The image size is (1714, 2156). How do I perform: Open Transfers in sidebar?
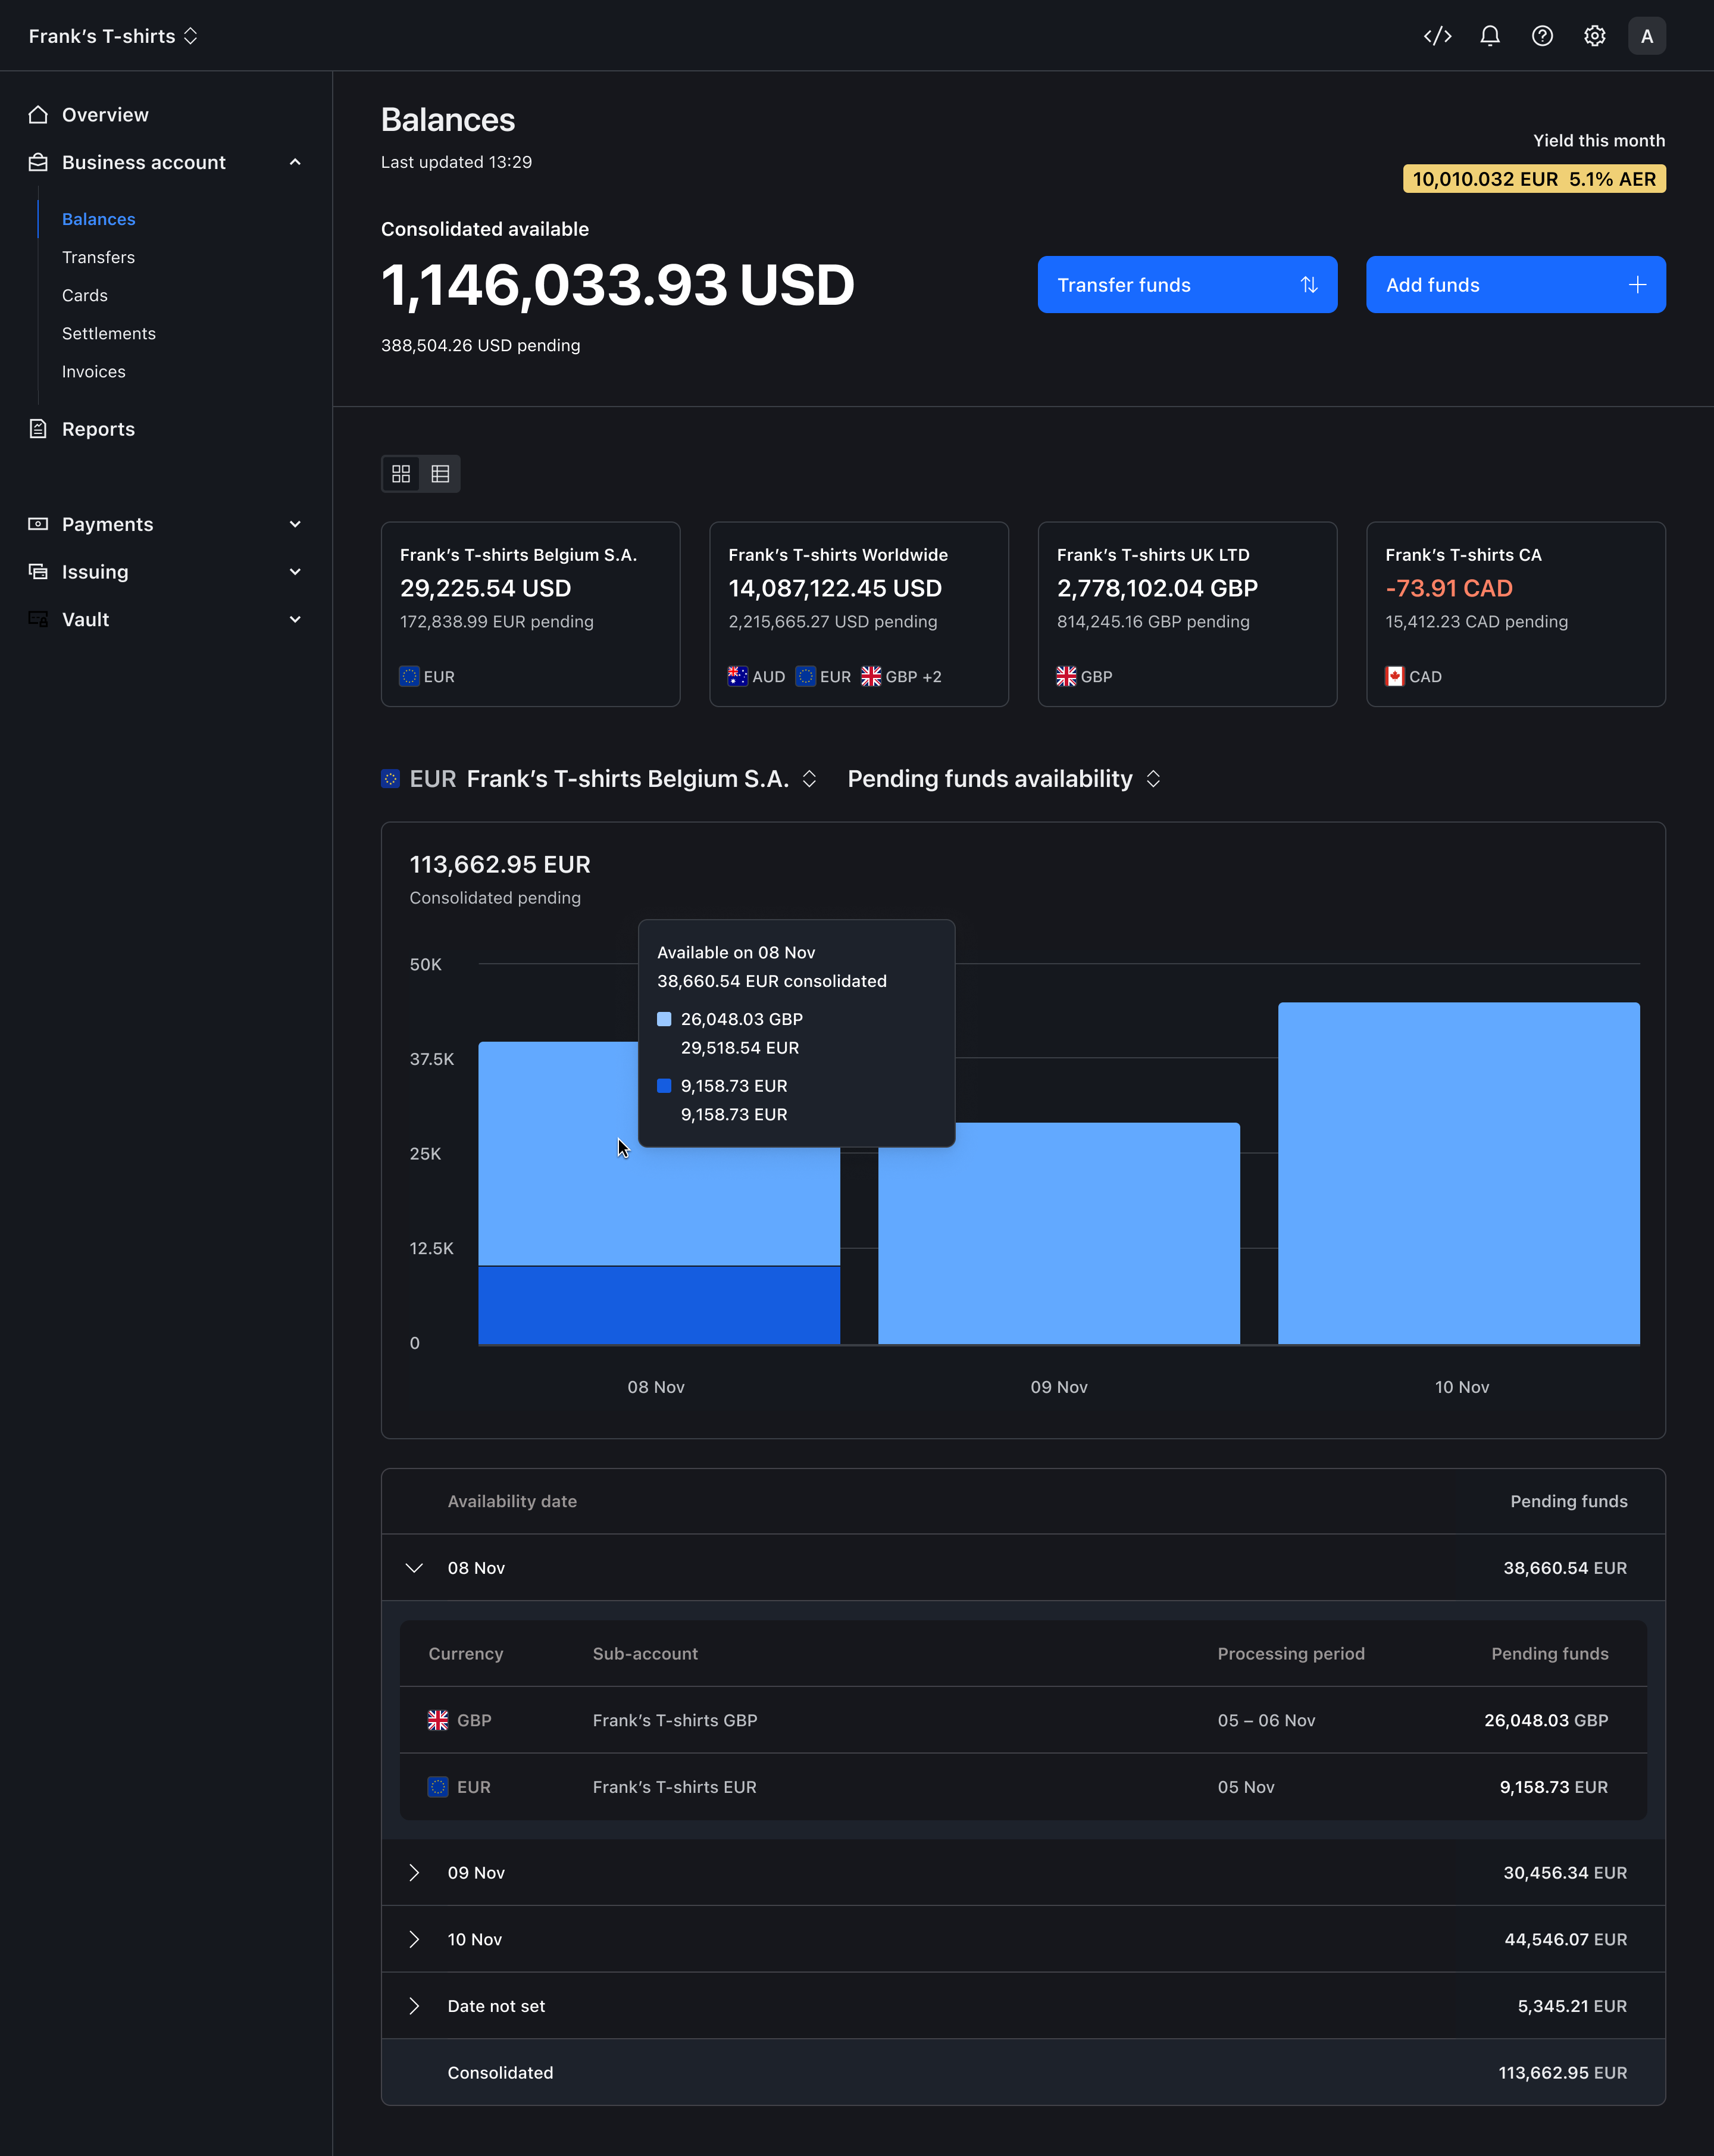98,257
